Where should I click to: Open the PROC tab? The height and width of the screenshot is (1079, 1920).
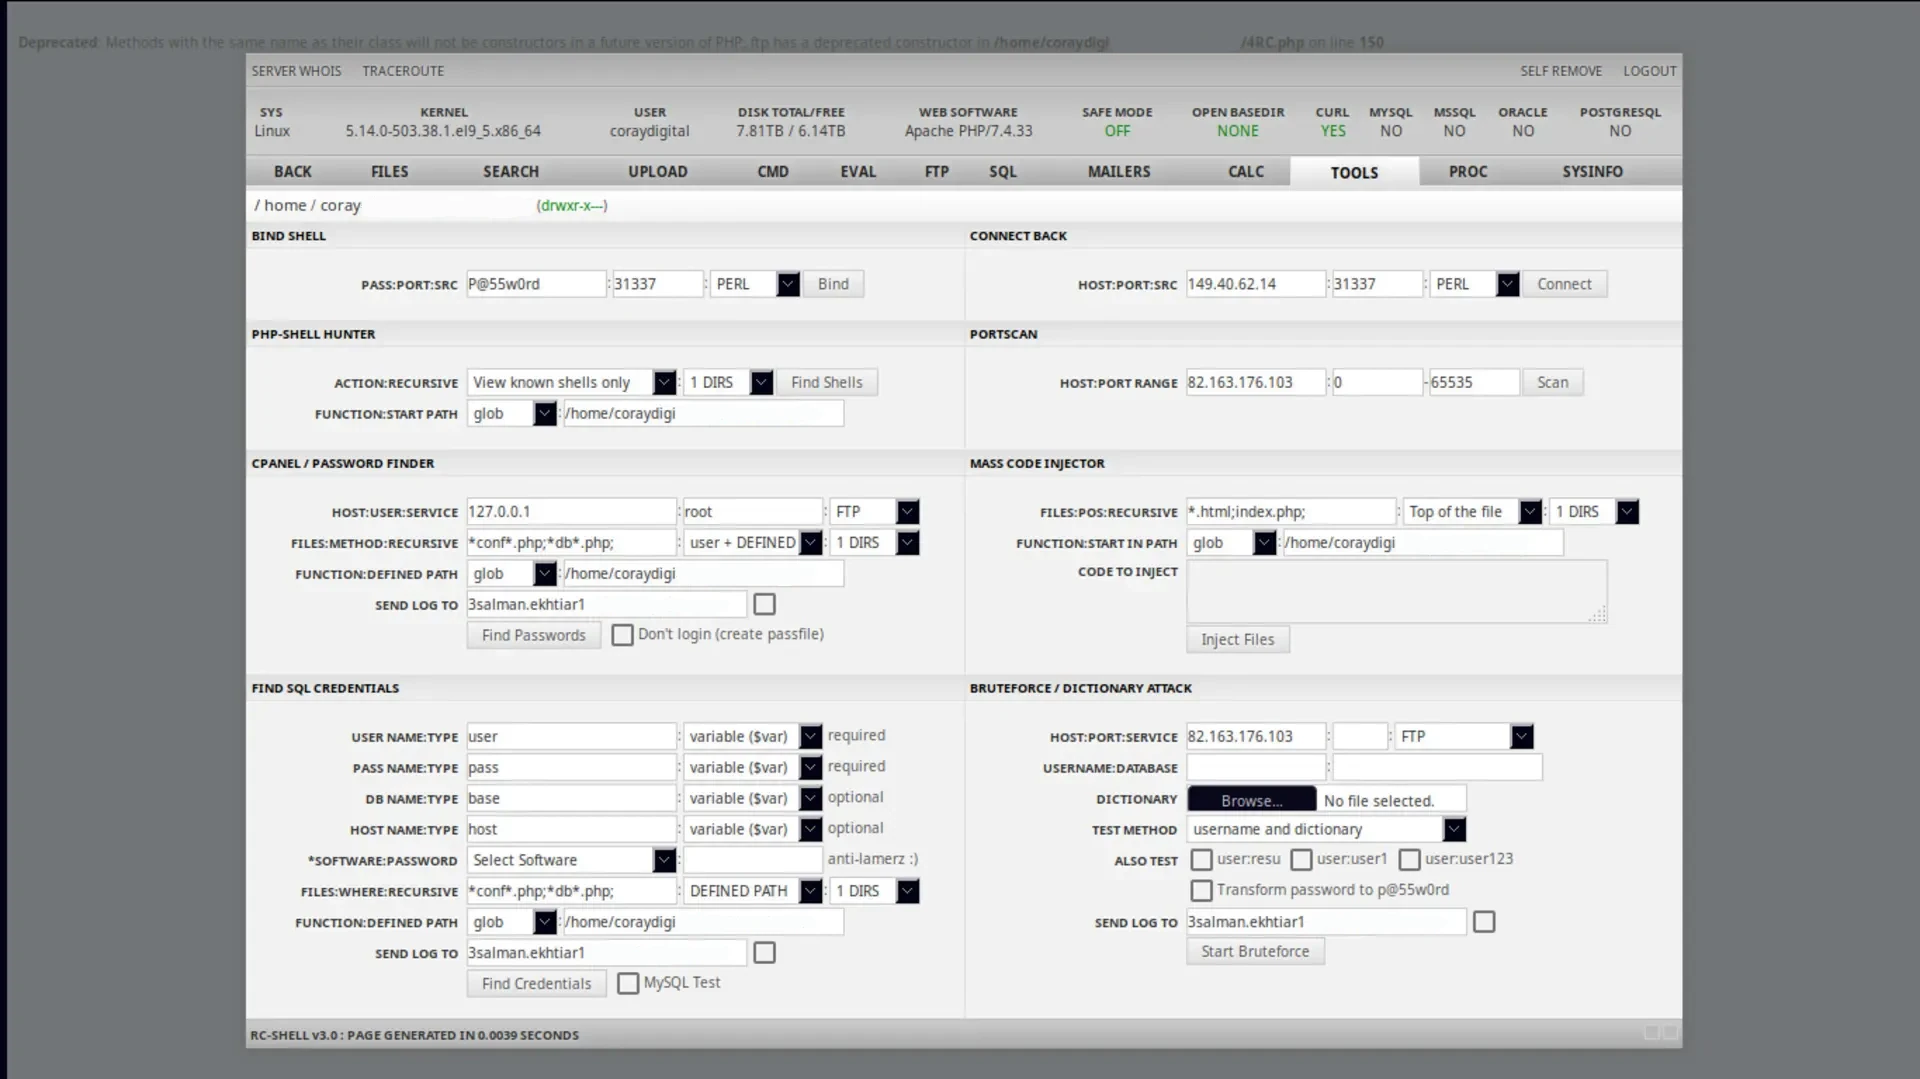point(1468,172)
